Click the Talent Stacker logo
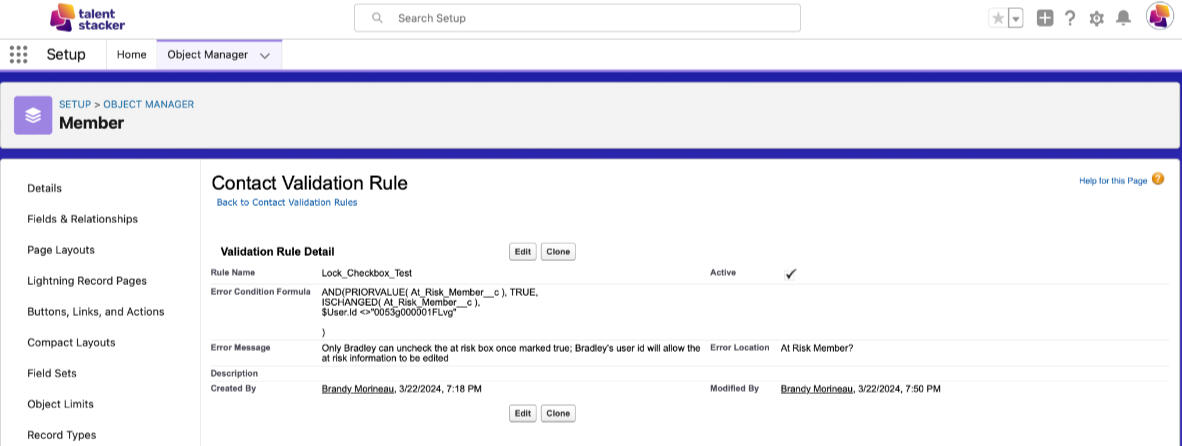The image size is (1182, 446). tap(87, 17)
